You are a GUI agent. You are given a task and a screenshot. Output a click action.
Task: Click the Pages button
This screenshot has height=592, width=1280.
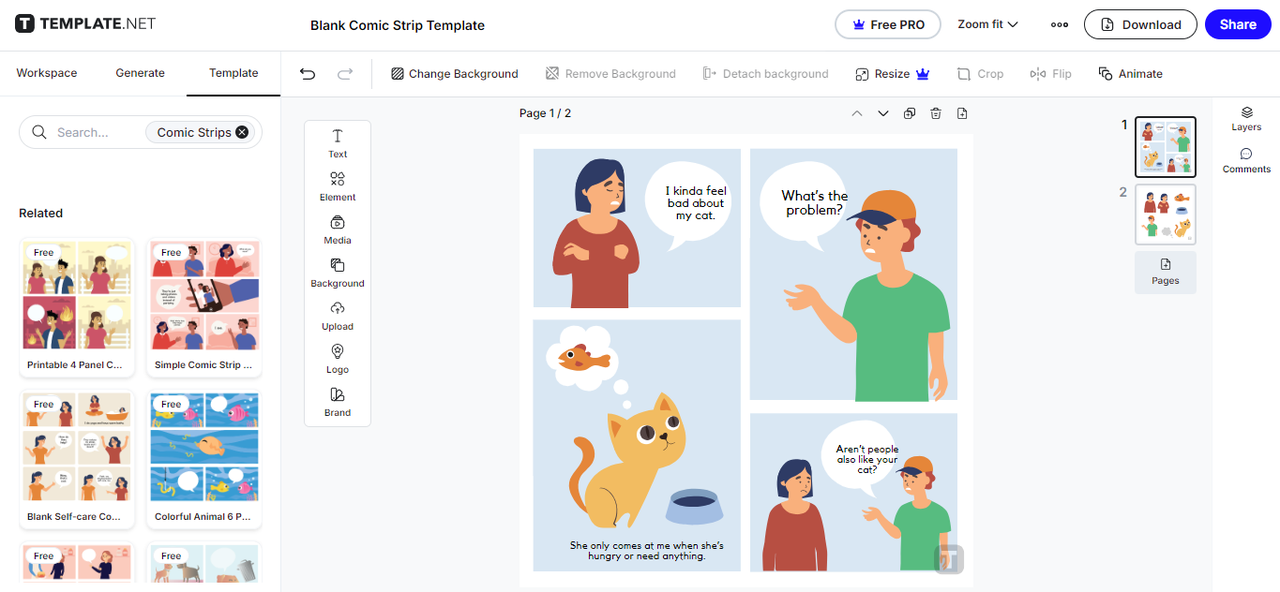(1166, 272)
